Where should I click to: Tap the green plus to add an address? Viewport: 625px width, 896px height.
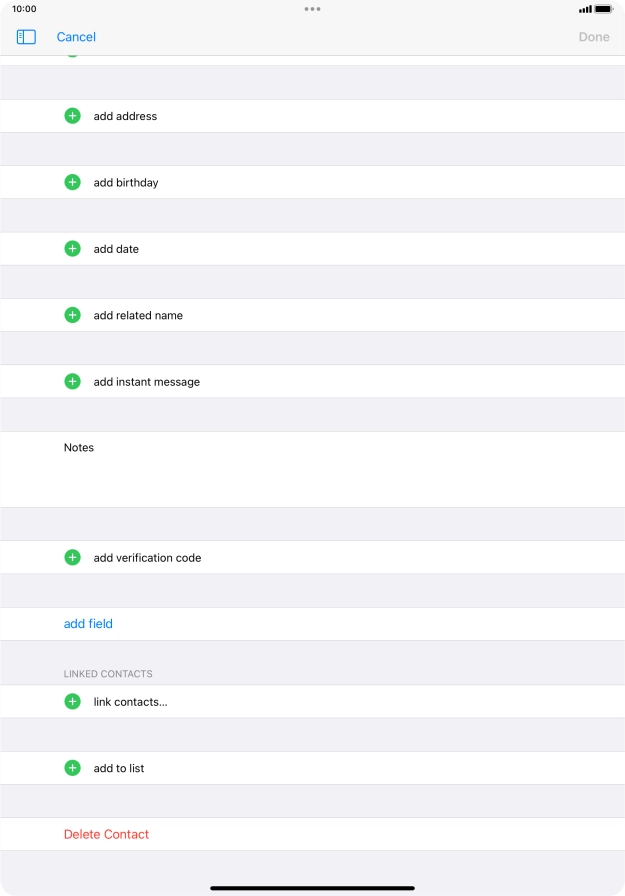point(71,115)
